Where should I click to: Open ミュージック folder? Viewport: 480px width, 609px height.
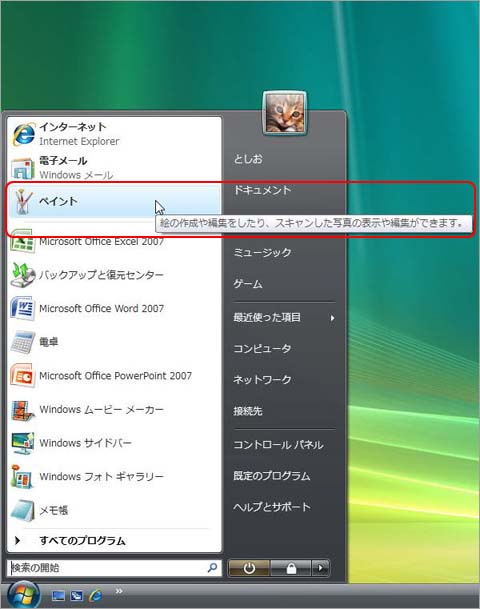point(262,252)
